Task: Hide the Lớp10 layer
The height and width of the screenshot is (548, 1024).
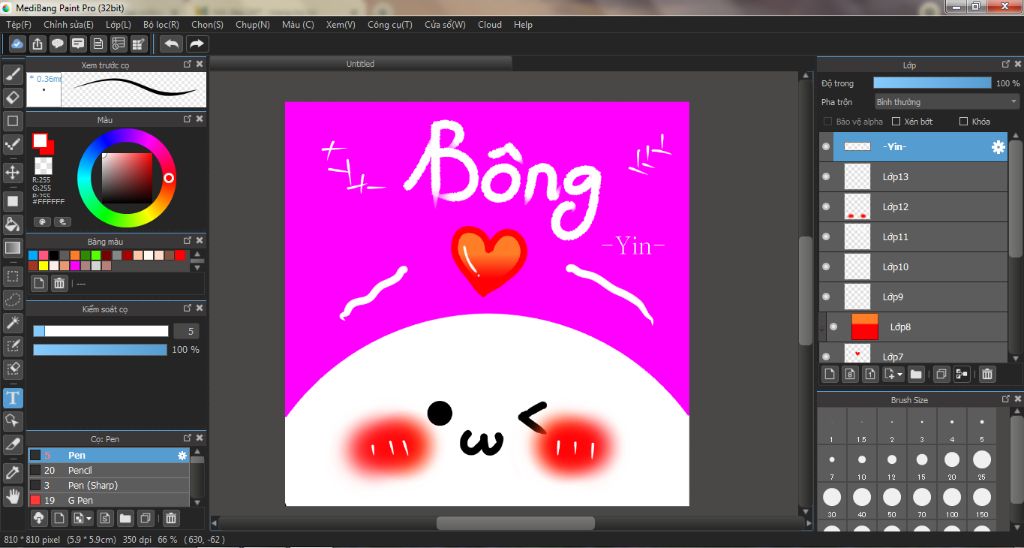Action: pos(826,266)
